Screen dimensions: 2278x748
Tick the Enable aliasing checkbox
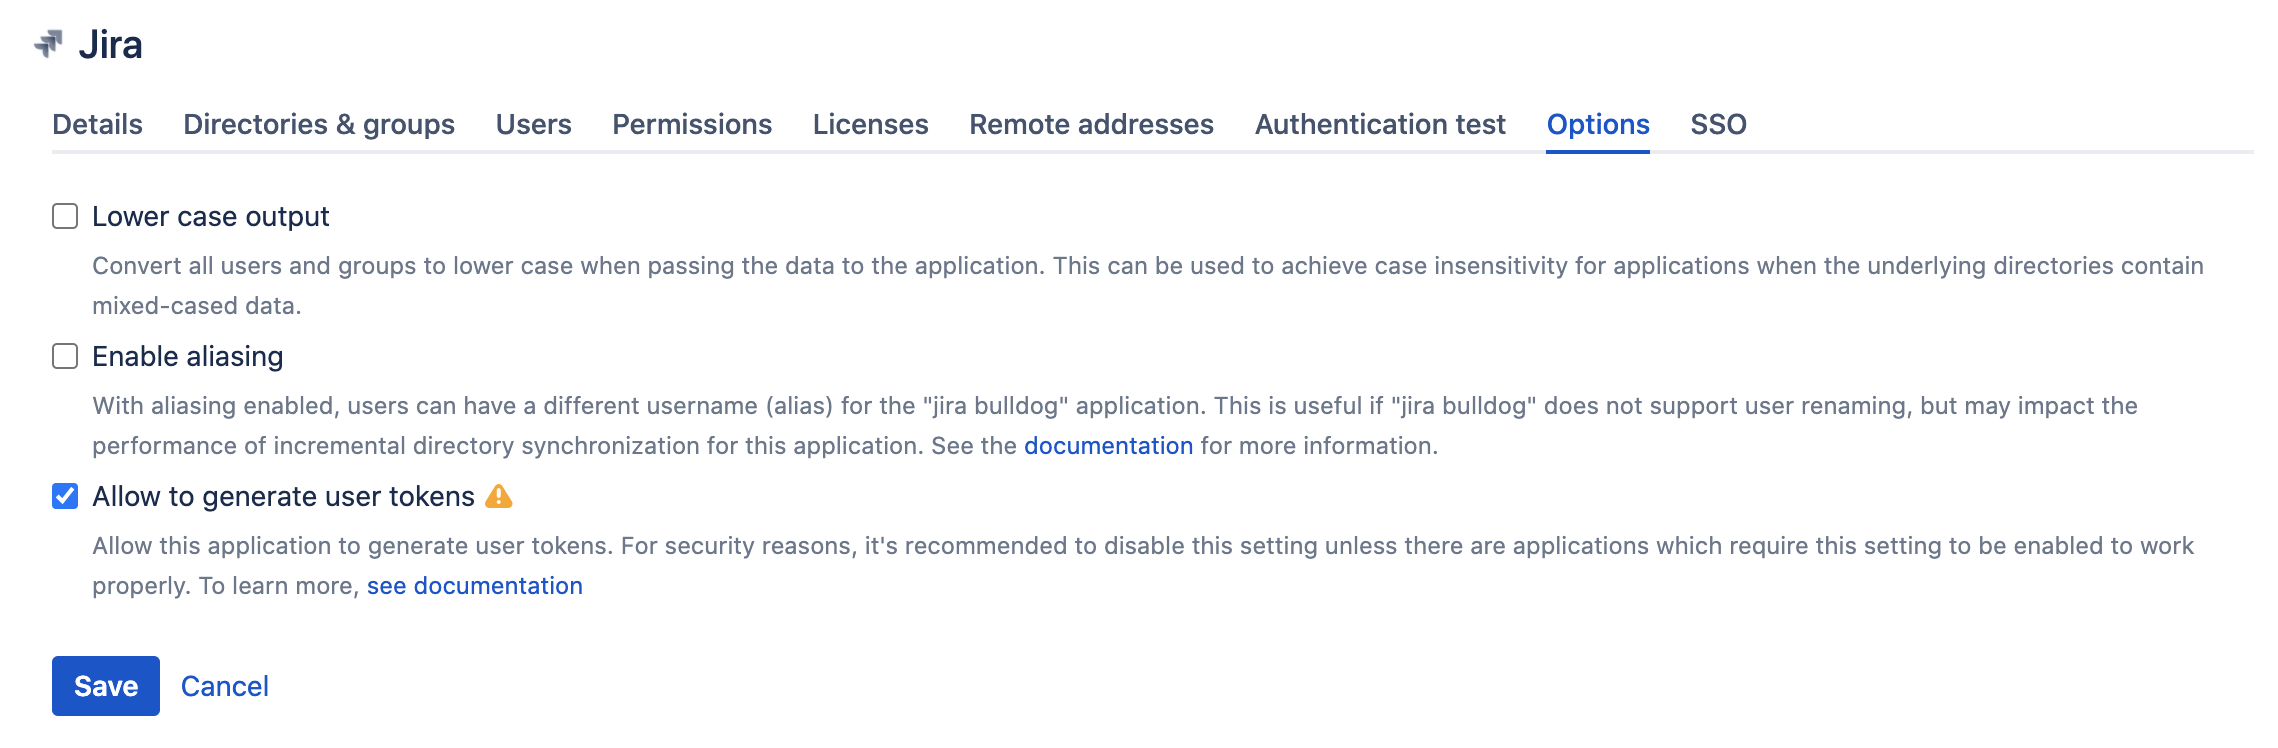click(x=65, y=356)
